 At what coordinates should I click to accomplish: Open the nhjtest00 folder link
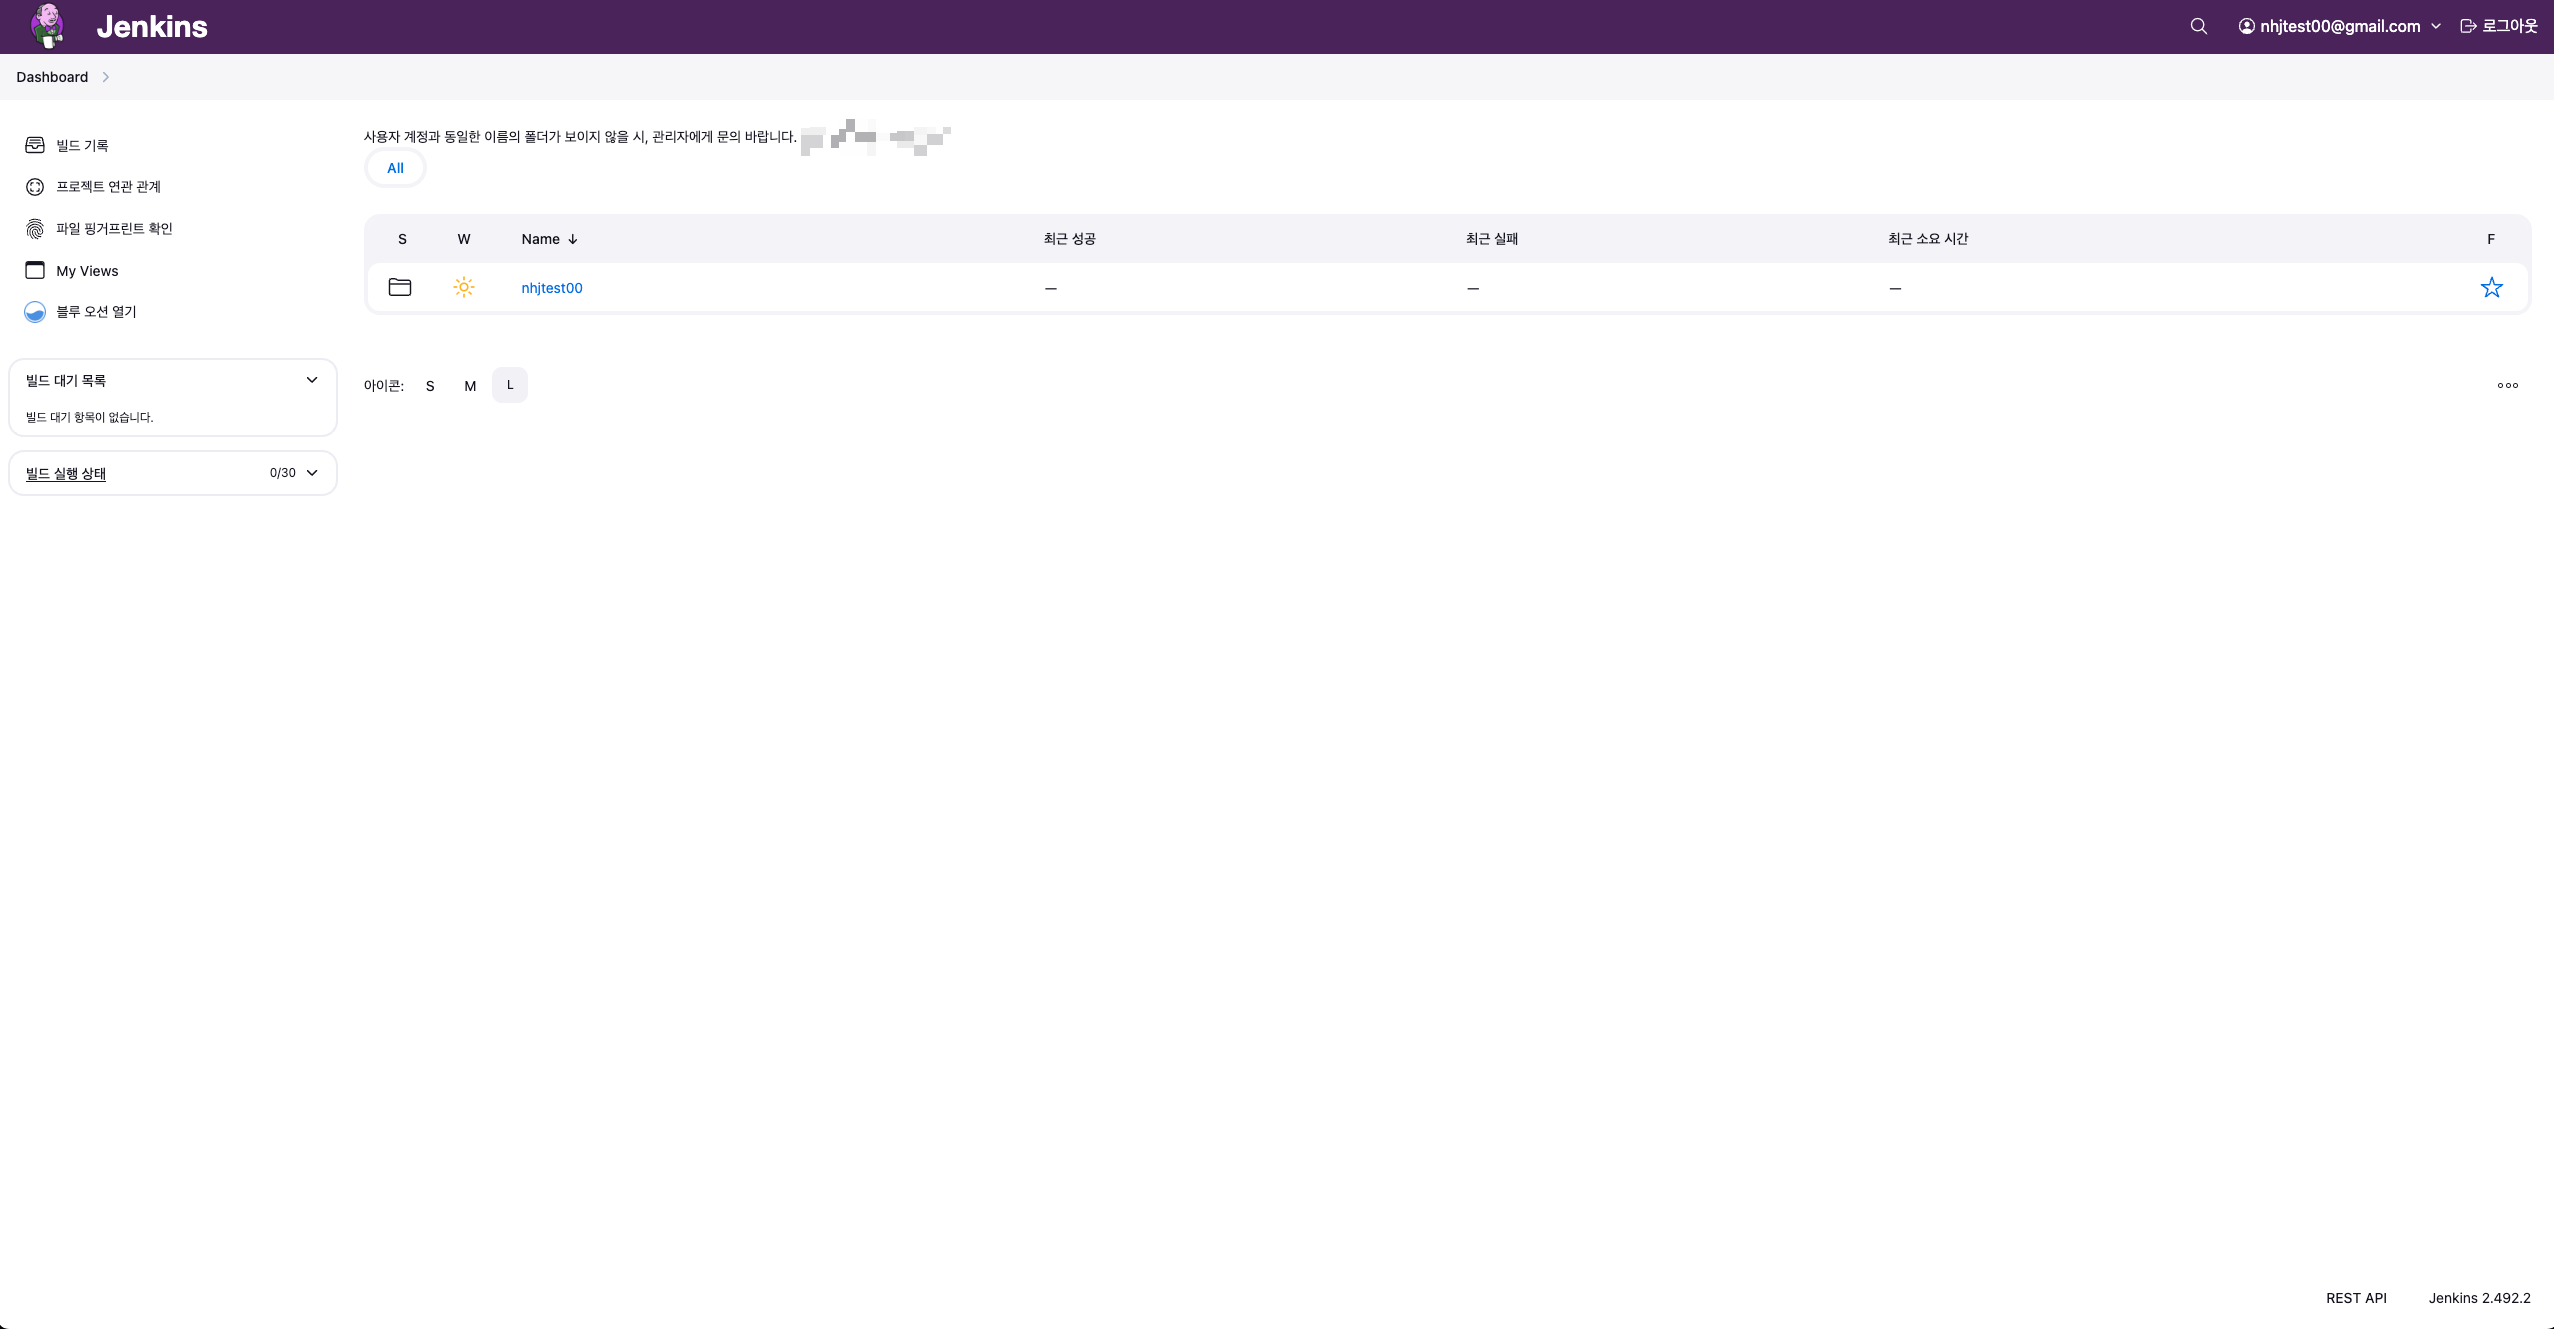pos(551,288)
